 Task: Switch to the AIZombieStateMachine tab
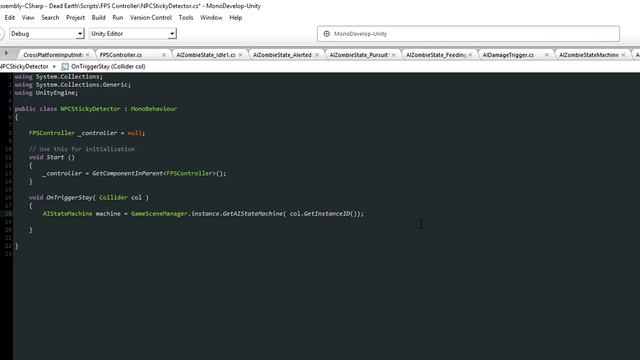tap(589, 55)
